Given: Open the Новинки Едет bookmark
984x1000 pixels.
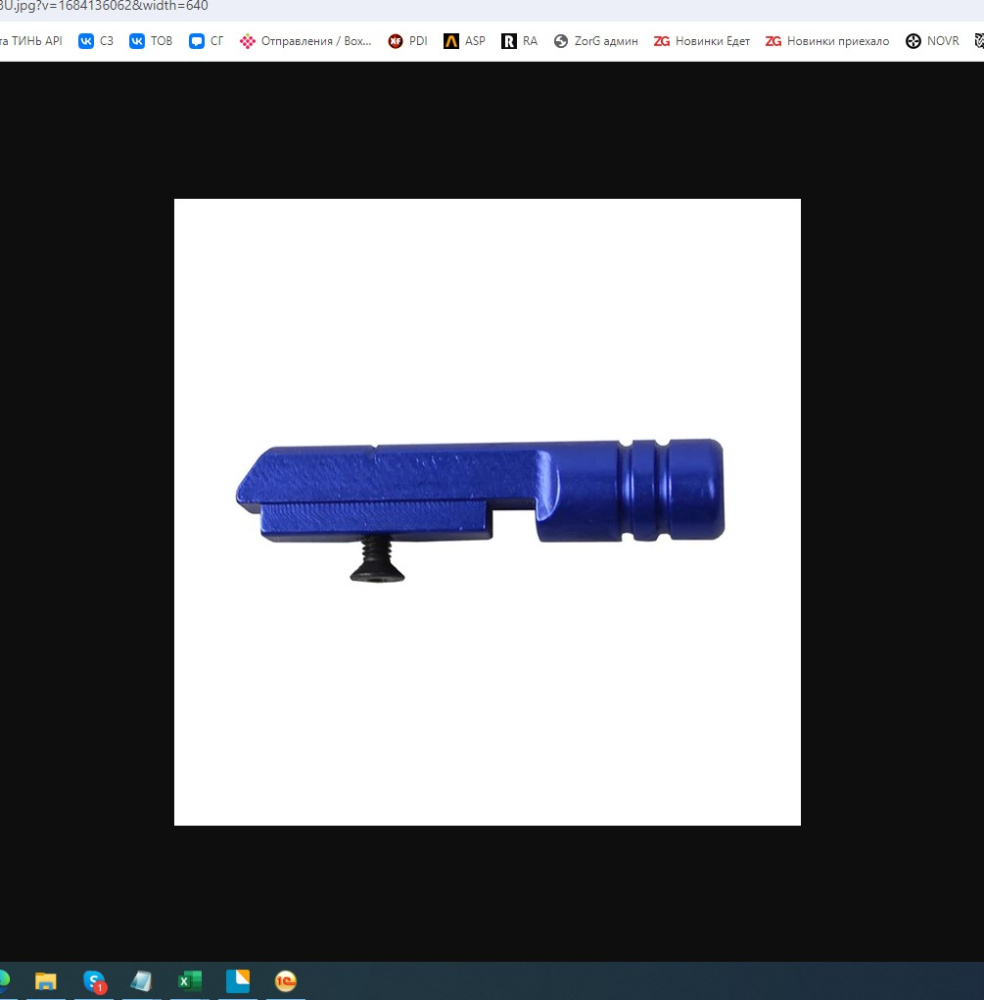Looking at the screenshot, I should tap(701, 41).
